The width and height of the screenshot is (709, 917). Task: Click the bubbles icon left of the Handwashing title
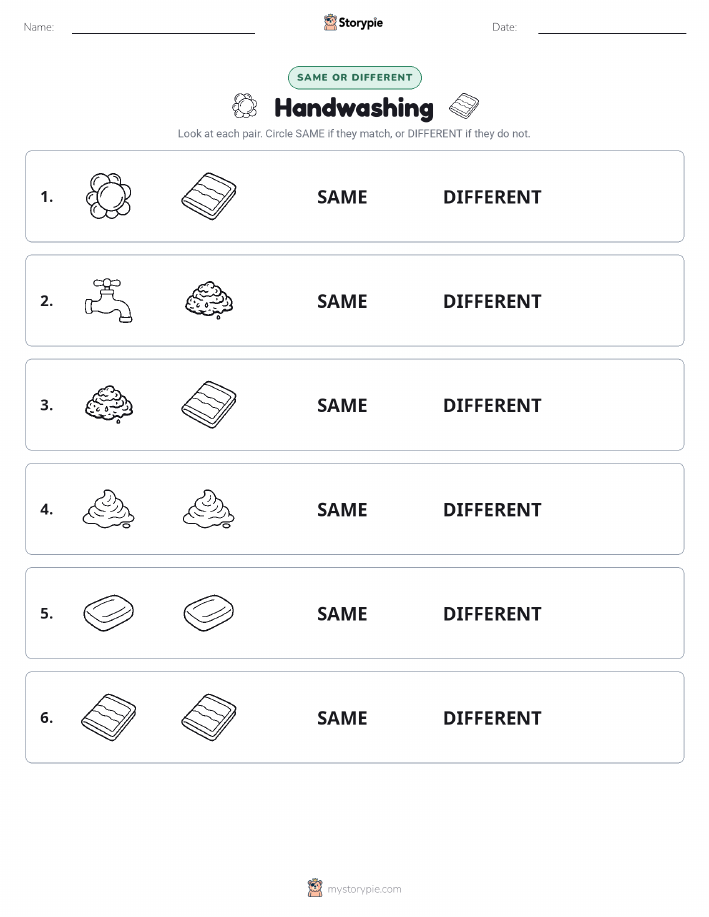point(245,106)
